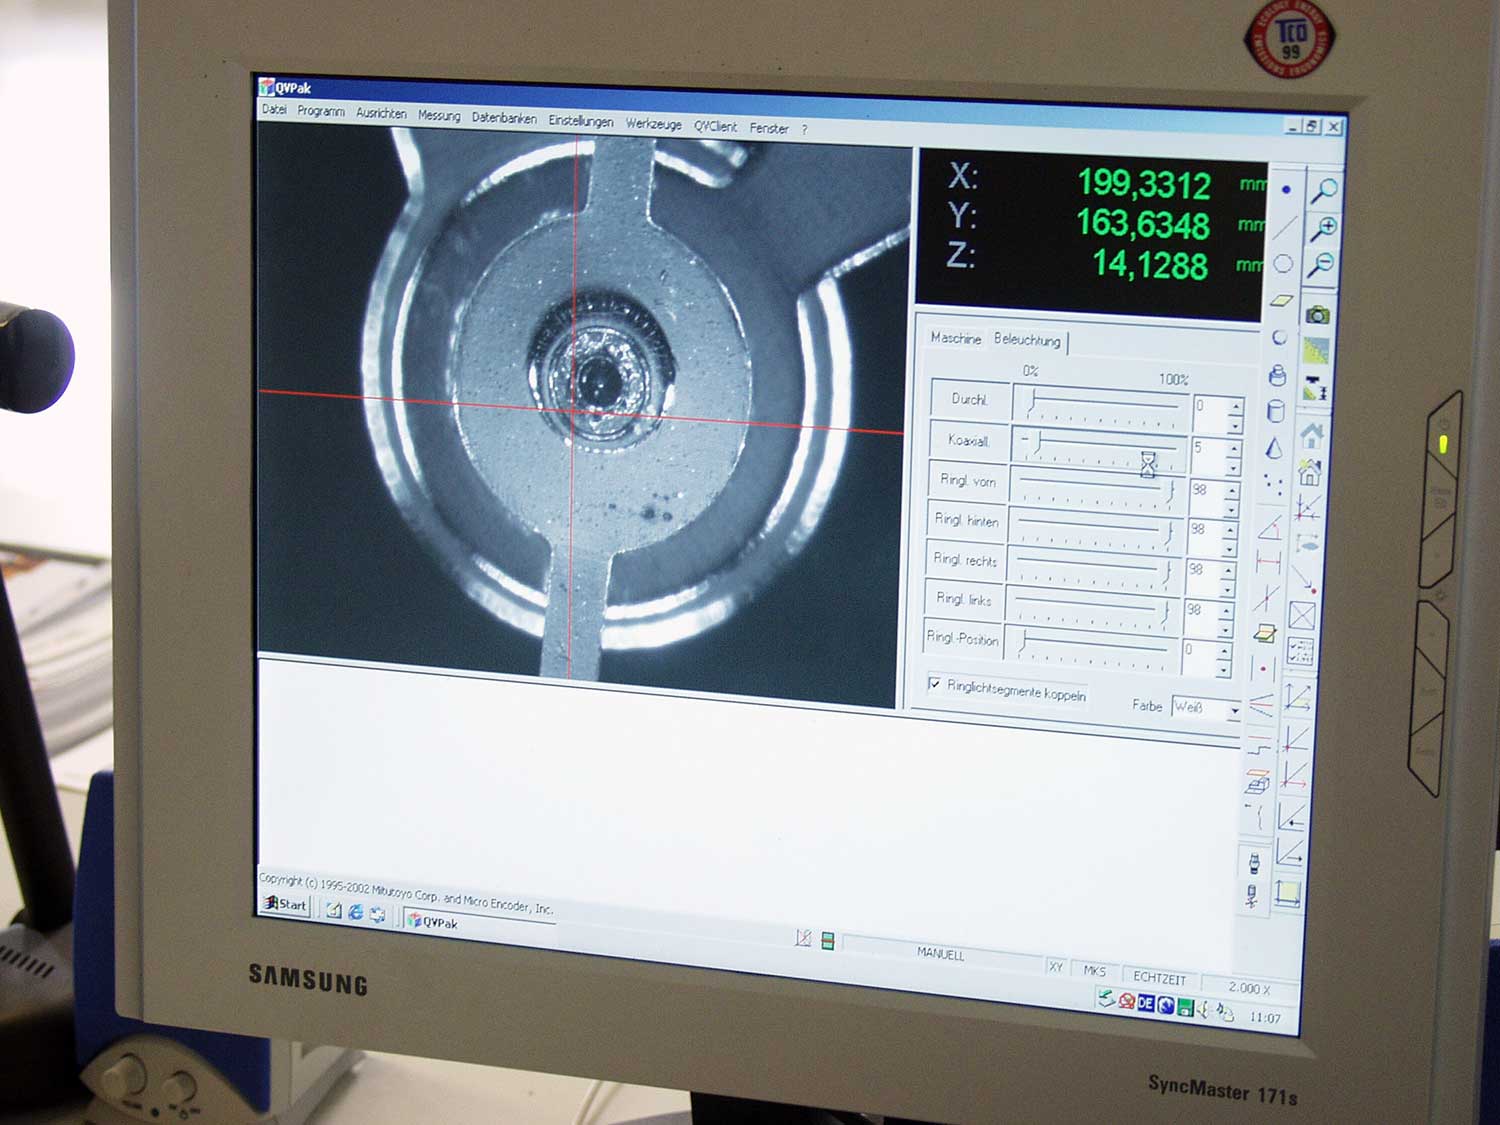The image size is (1500, 1125).
Task: Open the Ausrichten menu
Action: pos(381,113)
